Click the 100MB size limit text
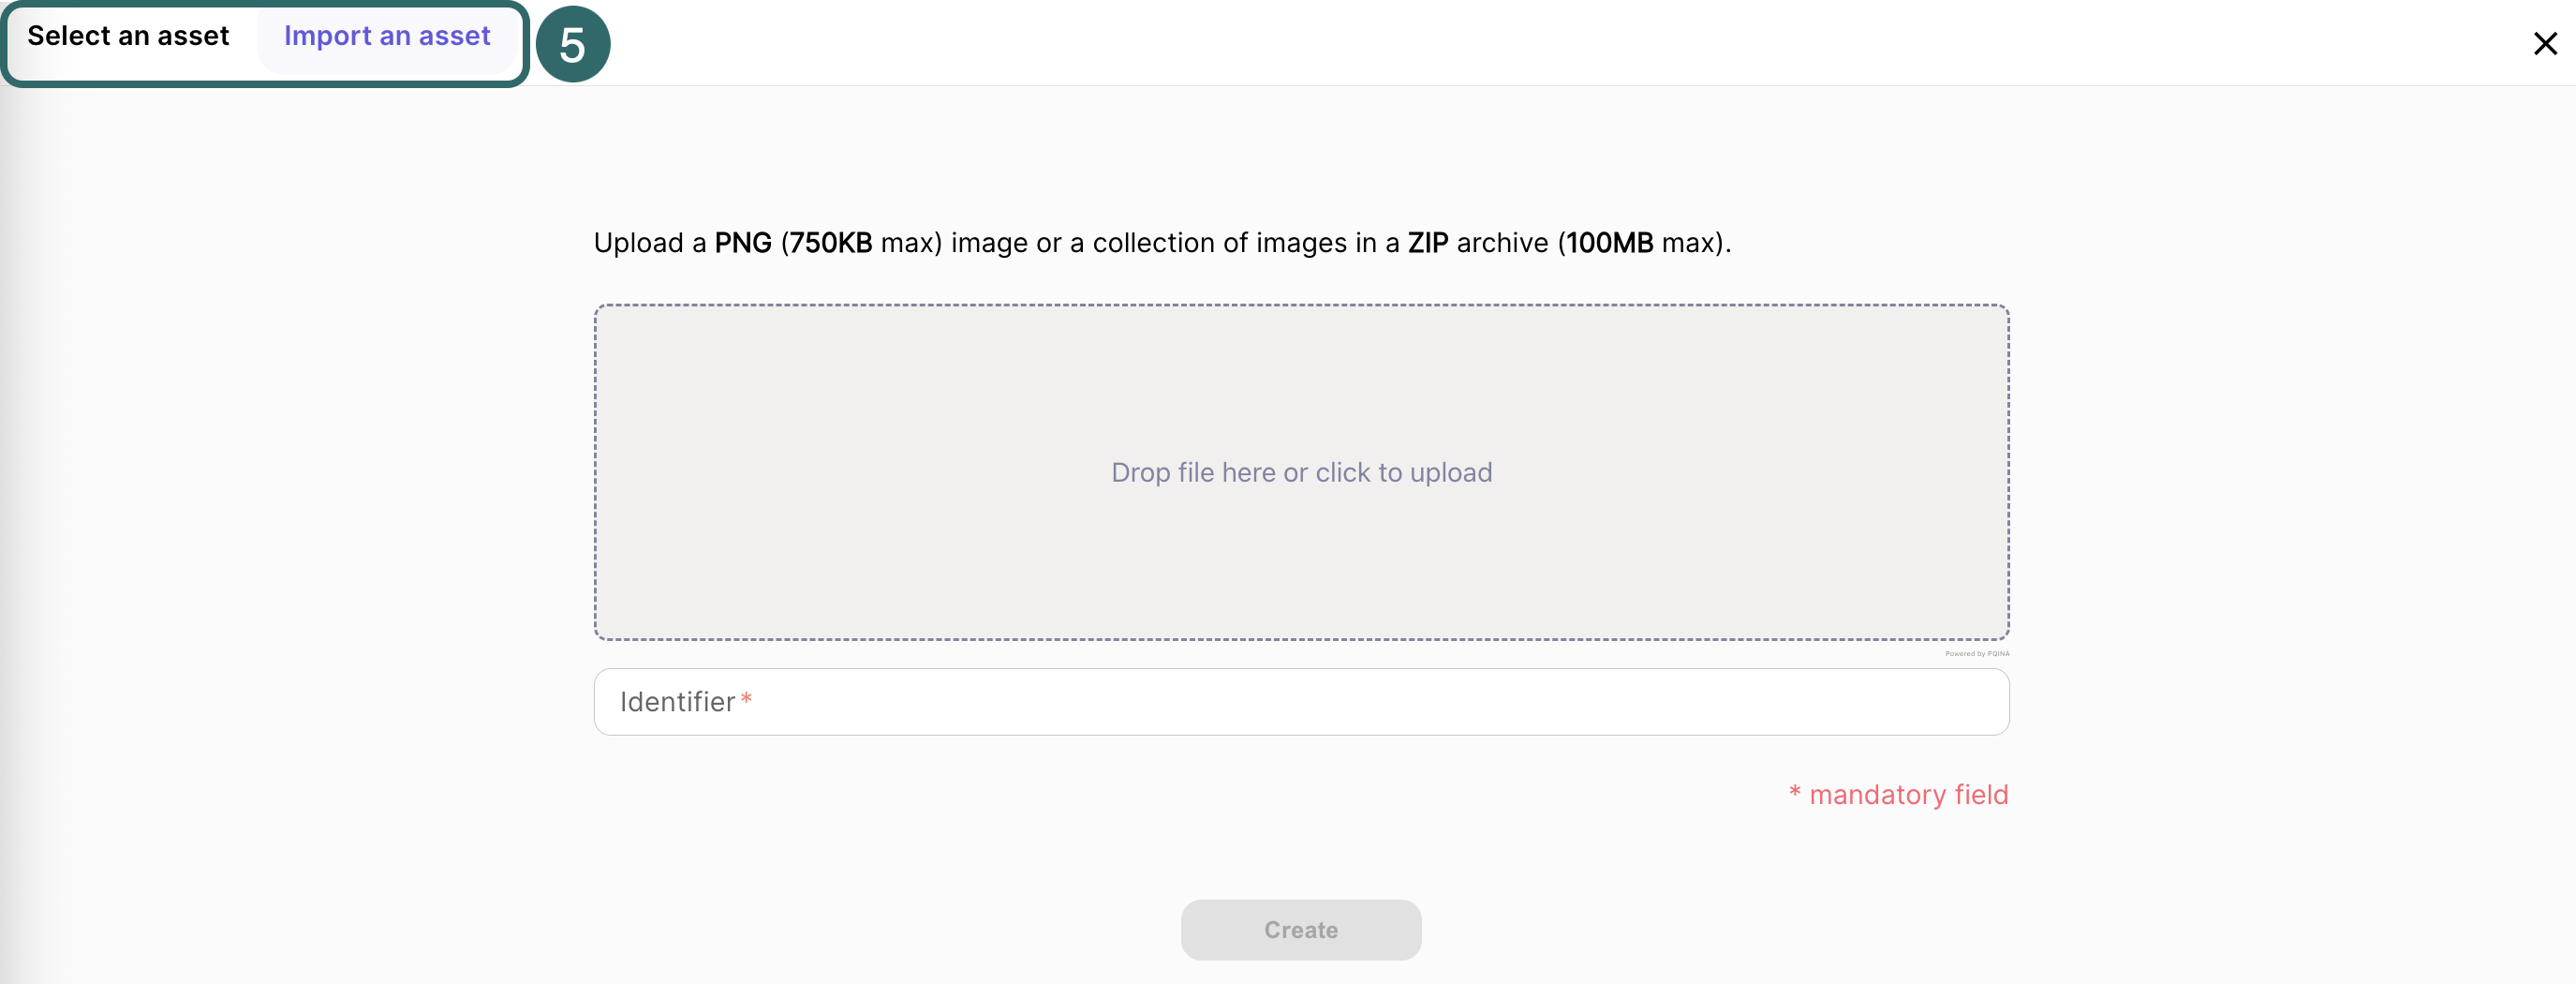Screen dimensions: 2576x984 pos(1609,243)
